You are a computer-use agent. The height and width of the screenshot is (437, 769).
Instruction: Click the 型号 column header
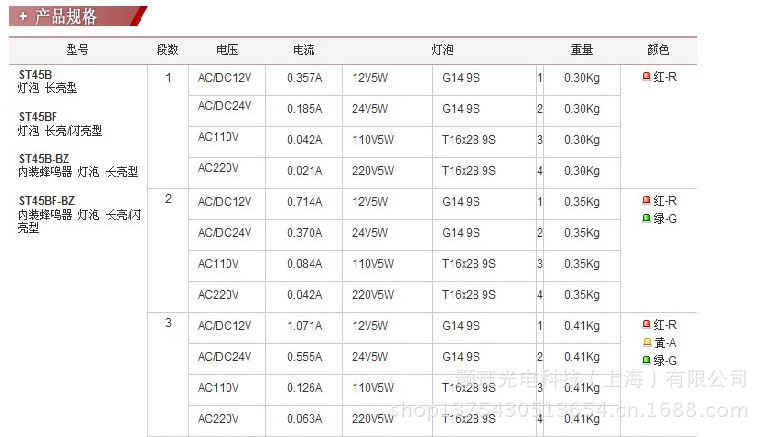[x=77, y=50]
